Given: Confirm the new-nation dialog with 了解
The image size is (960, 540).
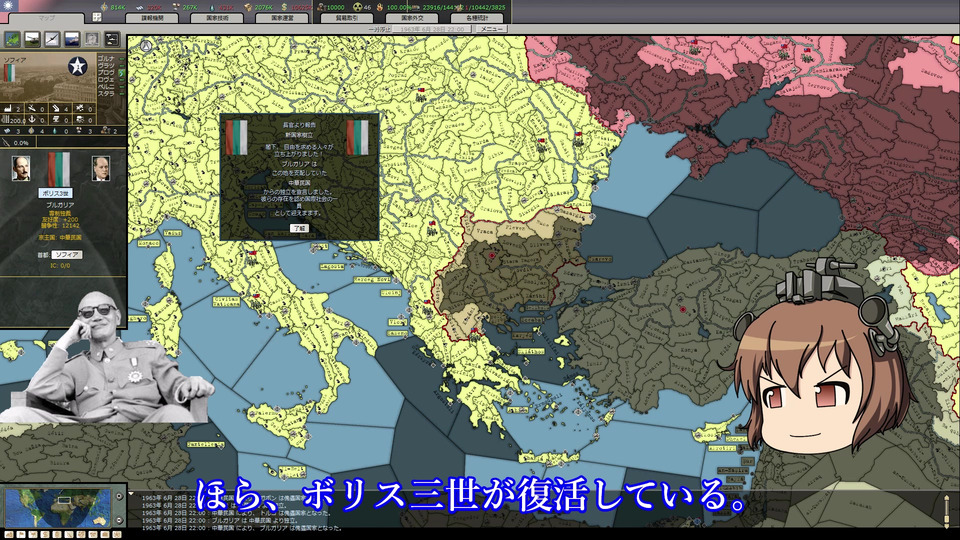Looking at the screenshot, I should 299,228.
